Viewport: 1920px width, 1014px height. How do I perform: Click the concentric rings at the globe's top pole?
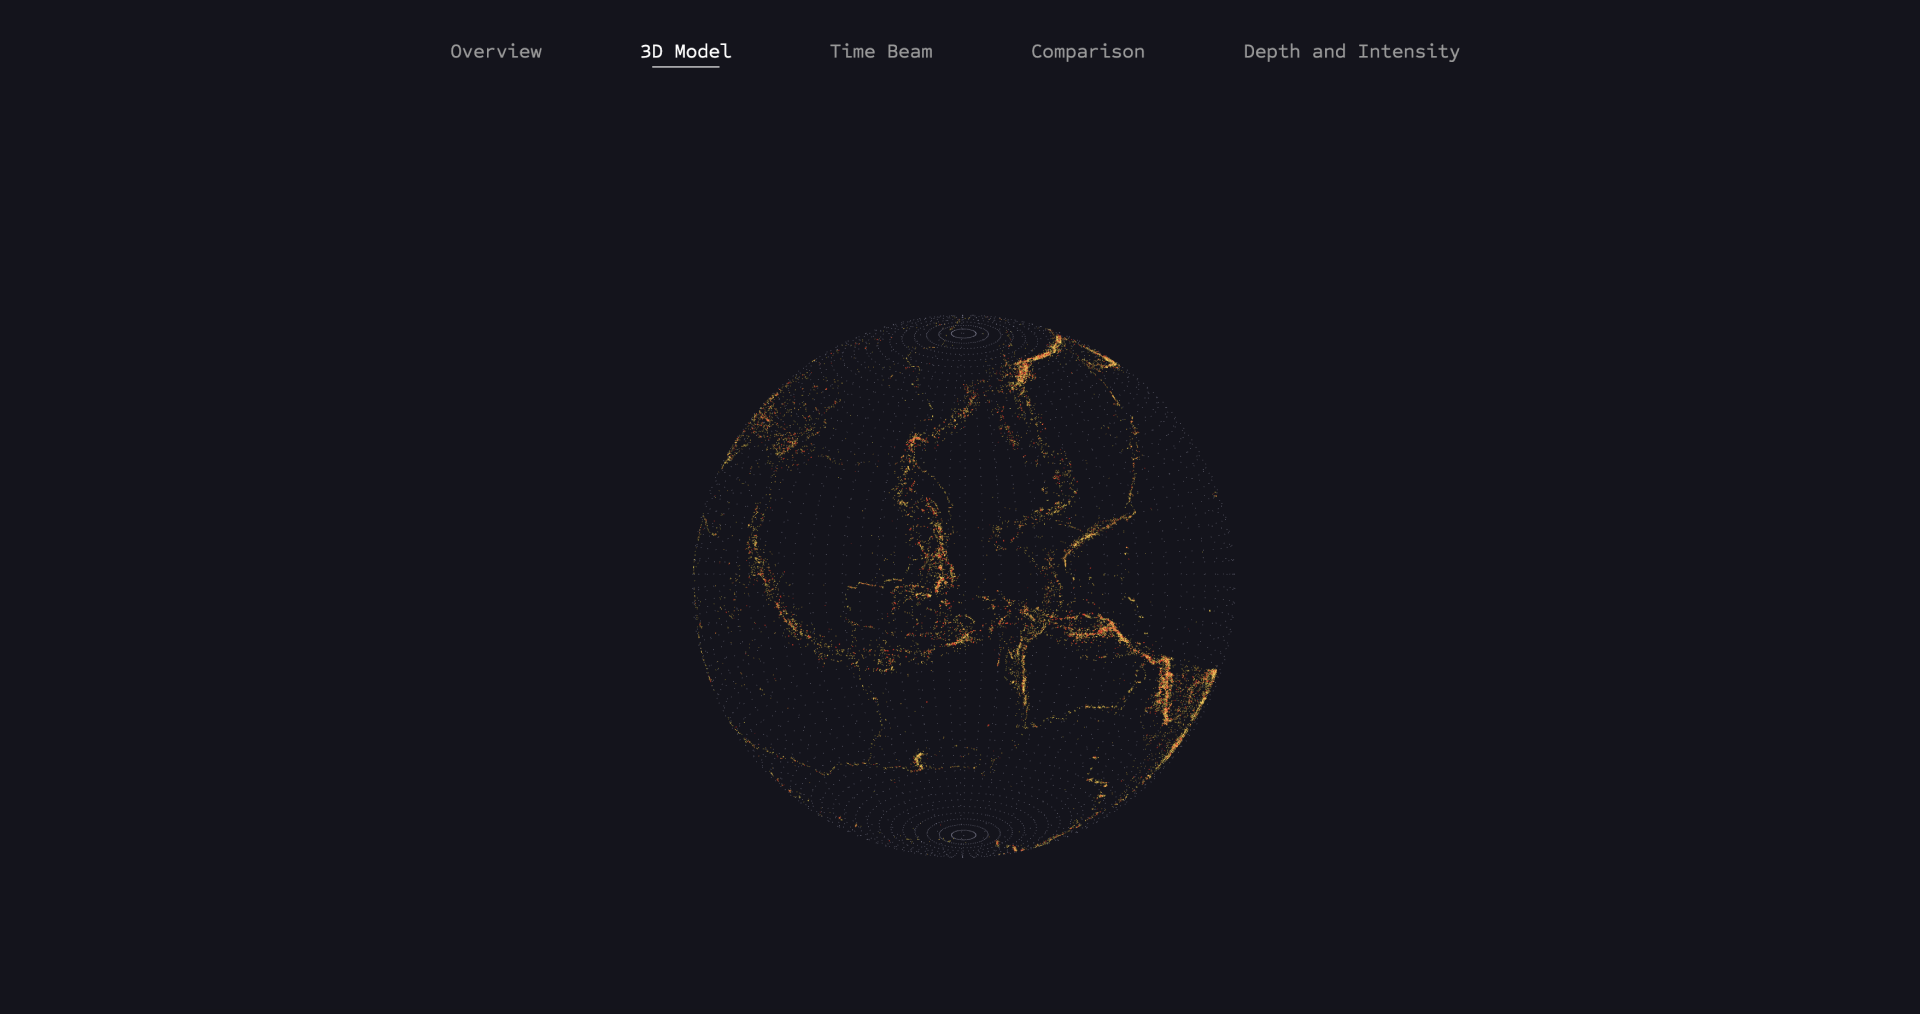(x=963, y=334)
